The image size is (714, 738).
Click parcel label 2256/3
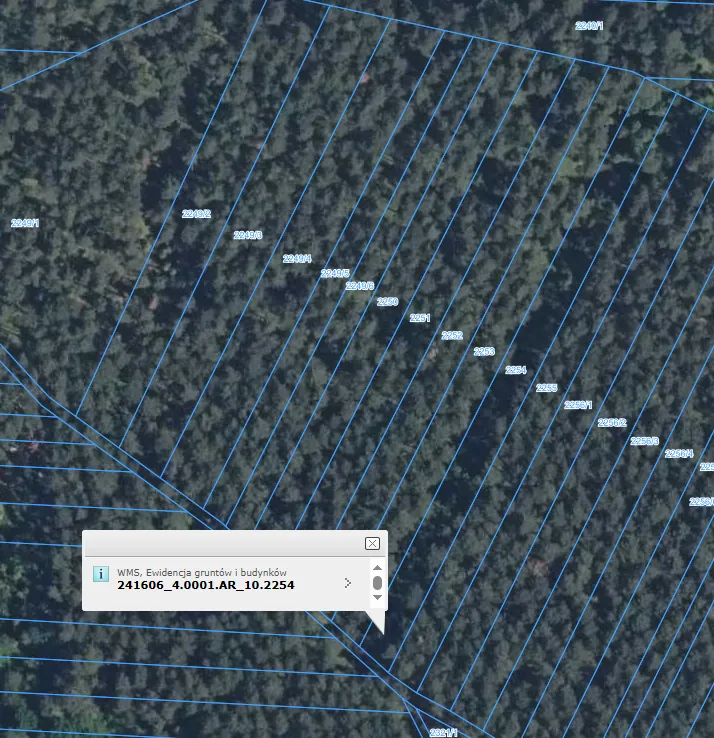[x=644, y=441]
